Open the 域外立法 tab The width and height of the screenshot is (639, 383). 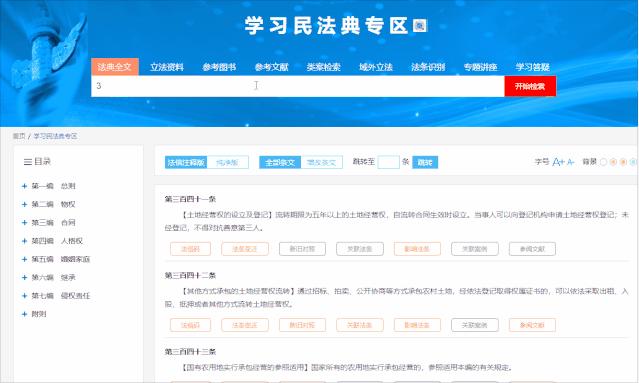click(x=376, y=67)
